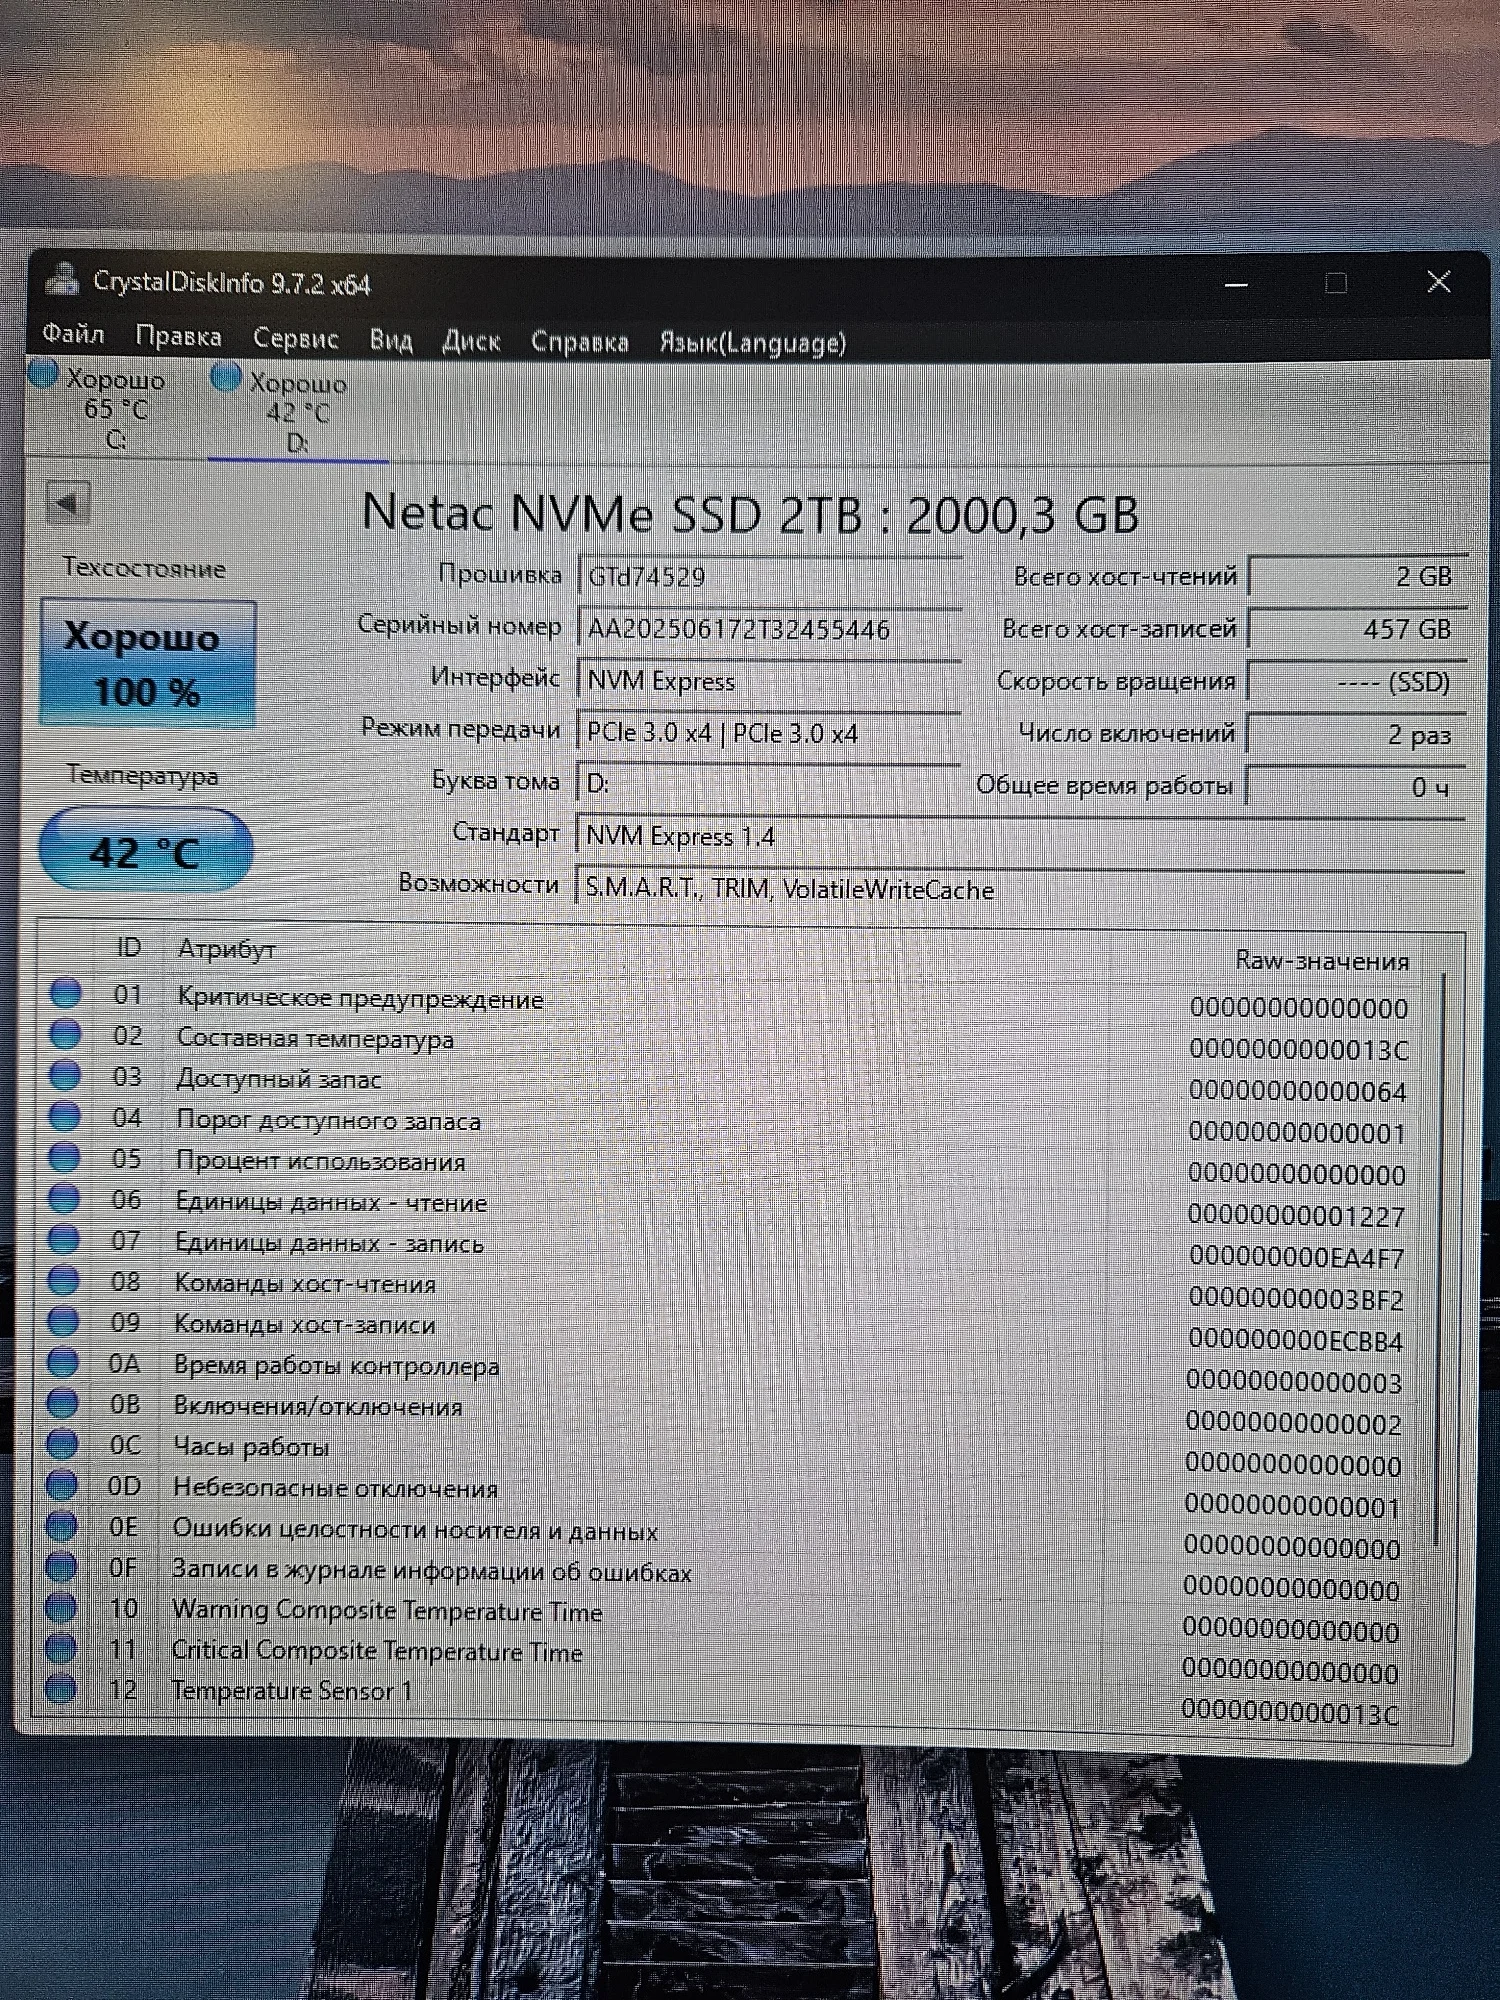Click the ID column header
This screenshot has width=1500, height=2000.
click(128, 947)
